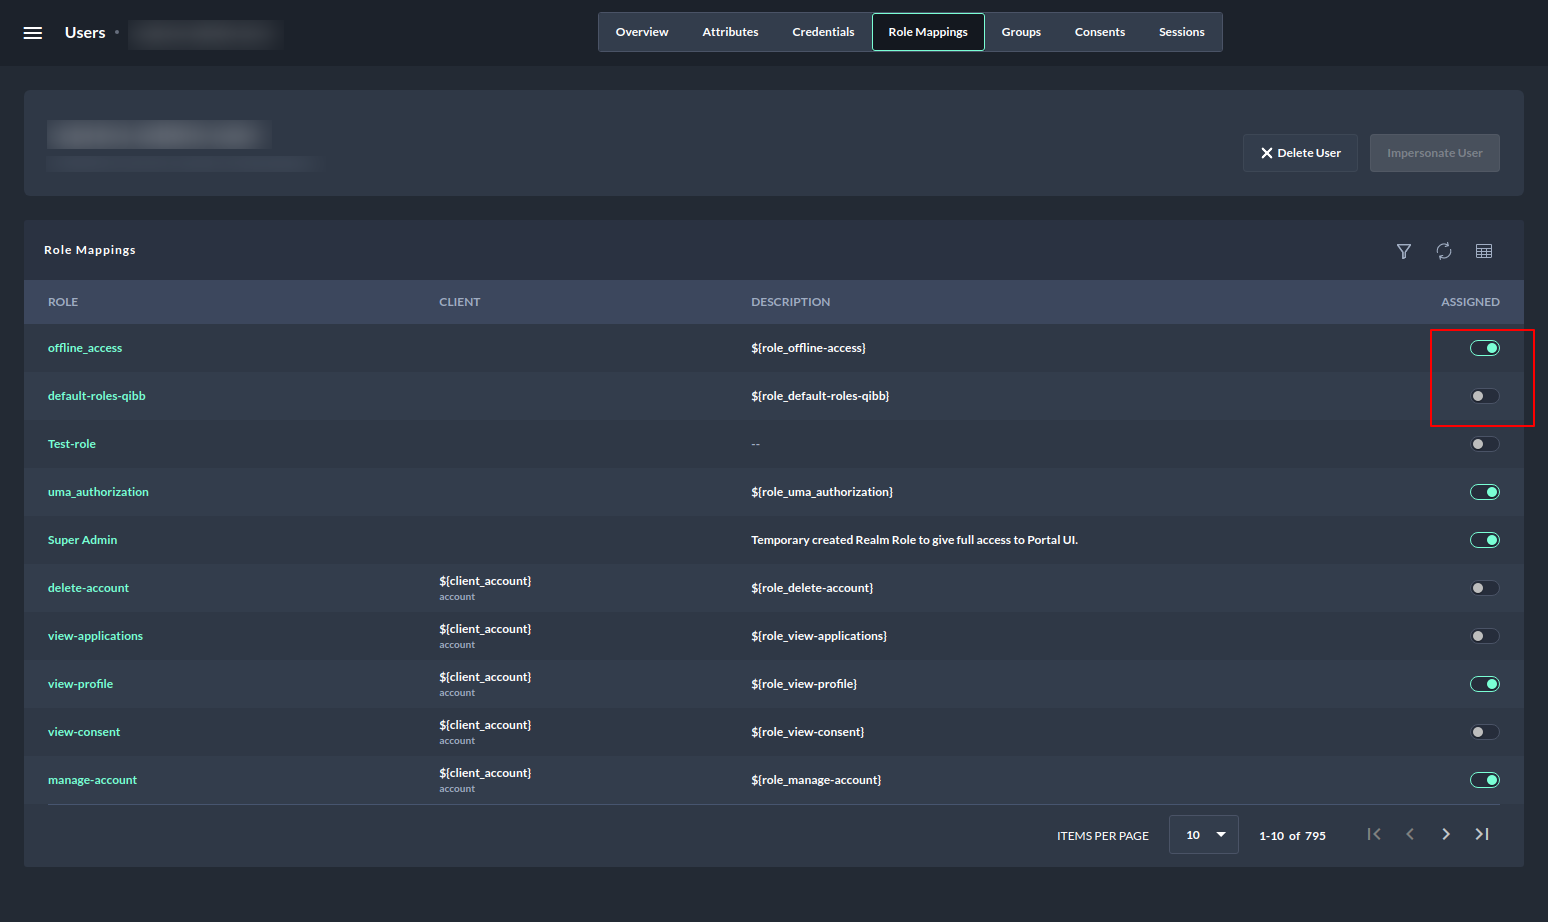Go to the next page of roles
The image size is (1548, 922).
pos(1446,834)
